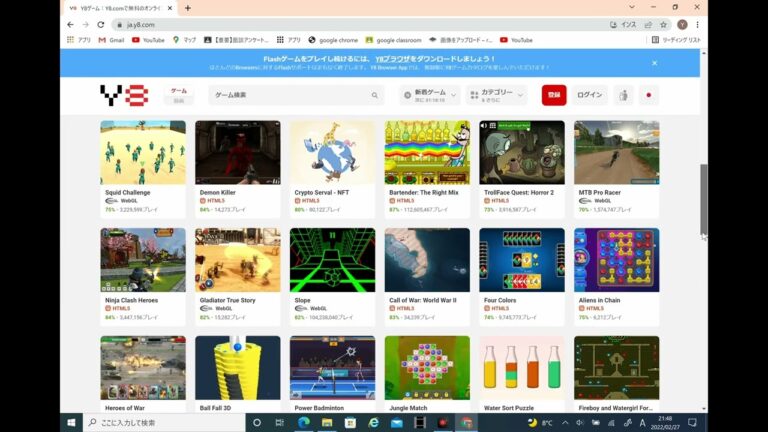Select the ゲーム tab next to logo
The width and height of the screenshot is (768, 432).
[179, 90]
